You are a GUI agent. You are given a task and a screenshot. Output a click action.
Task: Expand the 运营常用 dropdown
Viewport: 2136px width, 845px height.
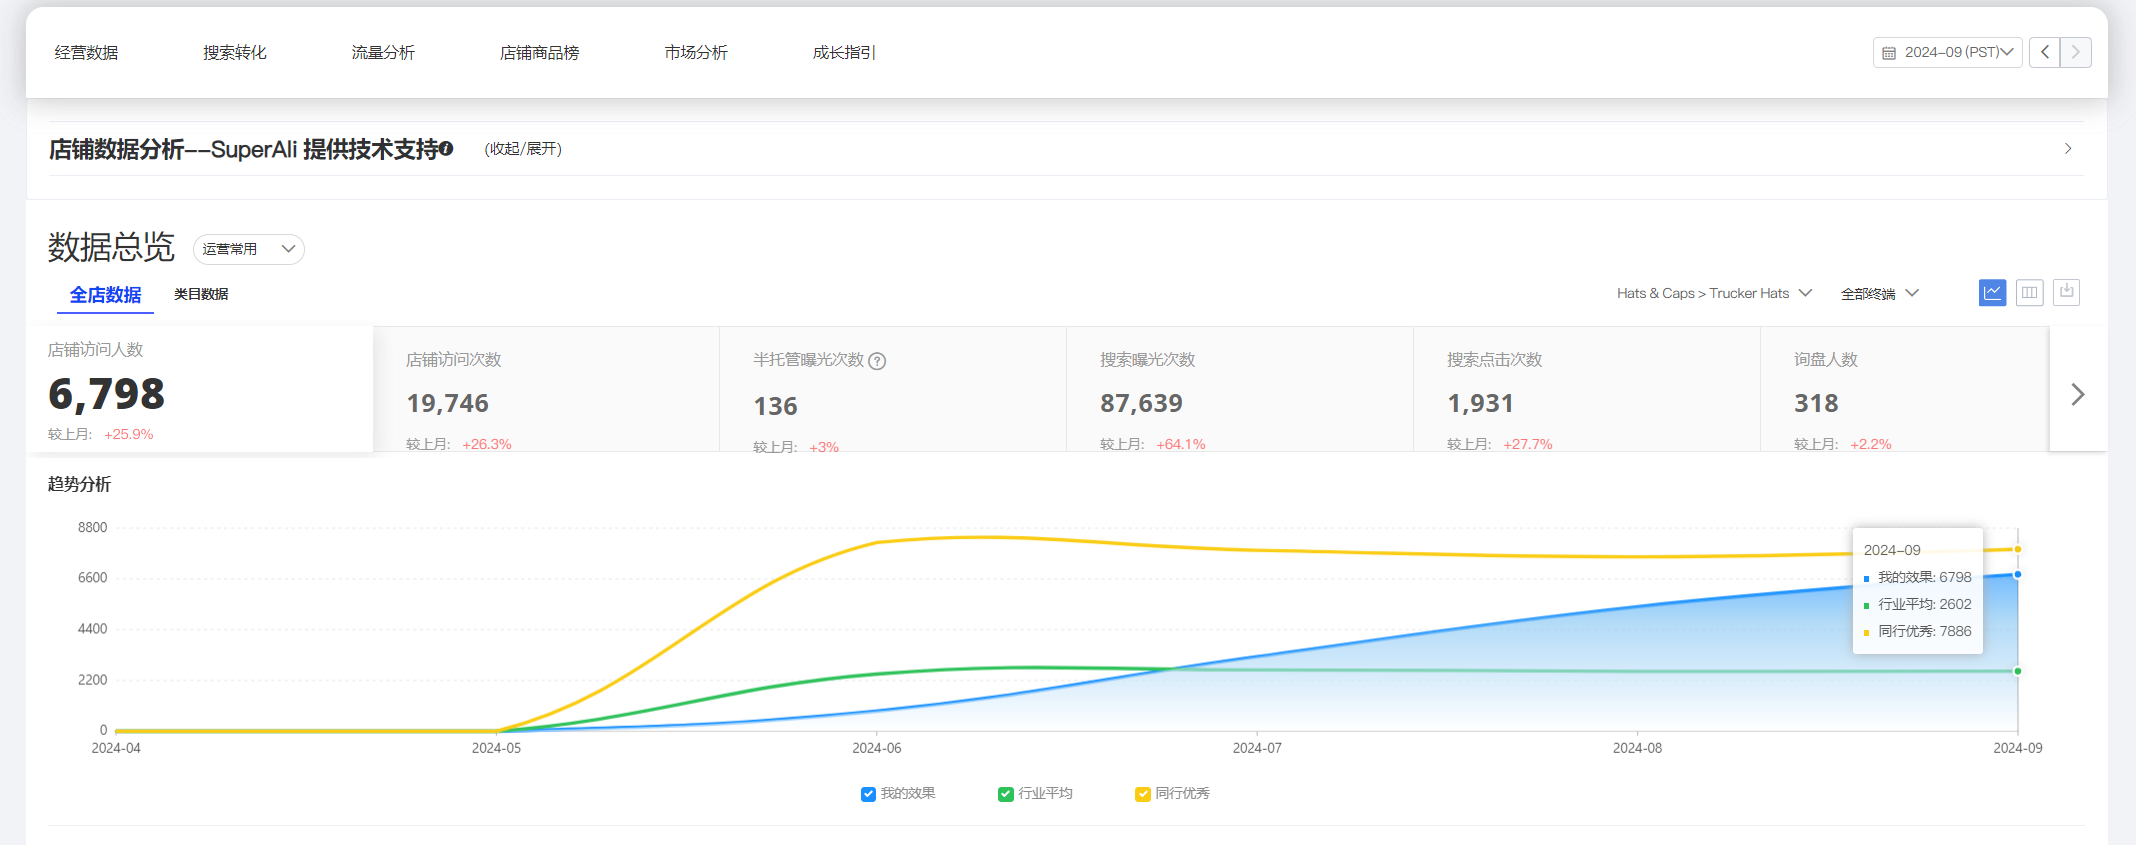click(x=248, y=249)
